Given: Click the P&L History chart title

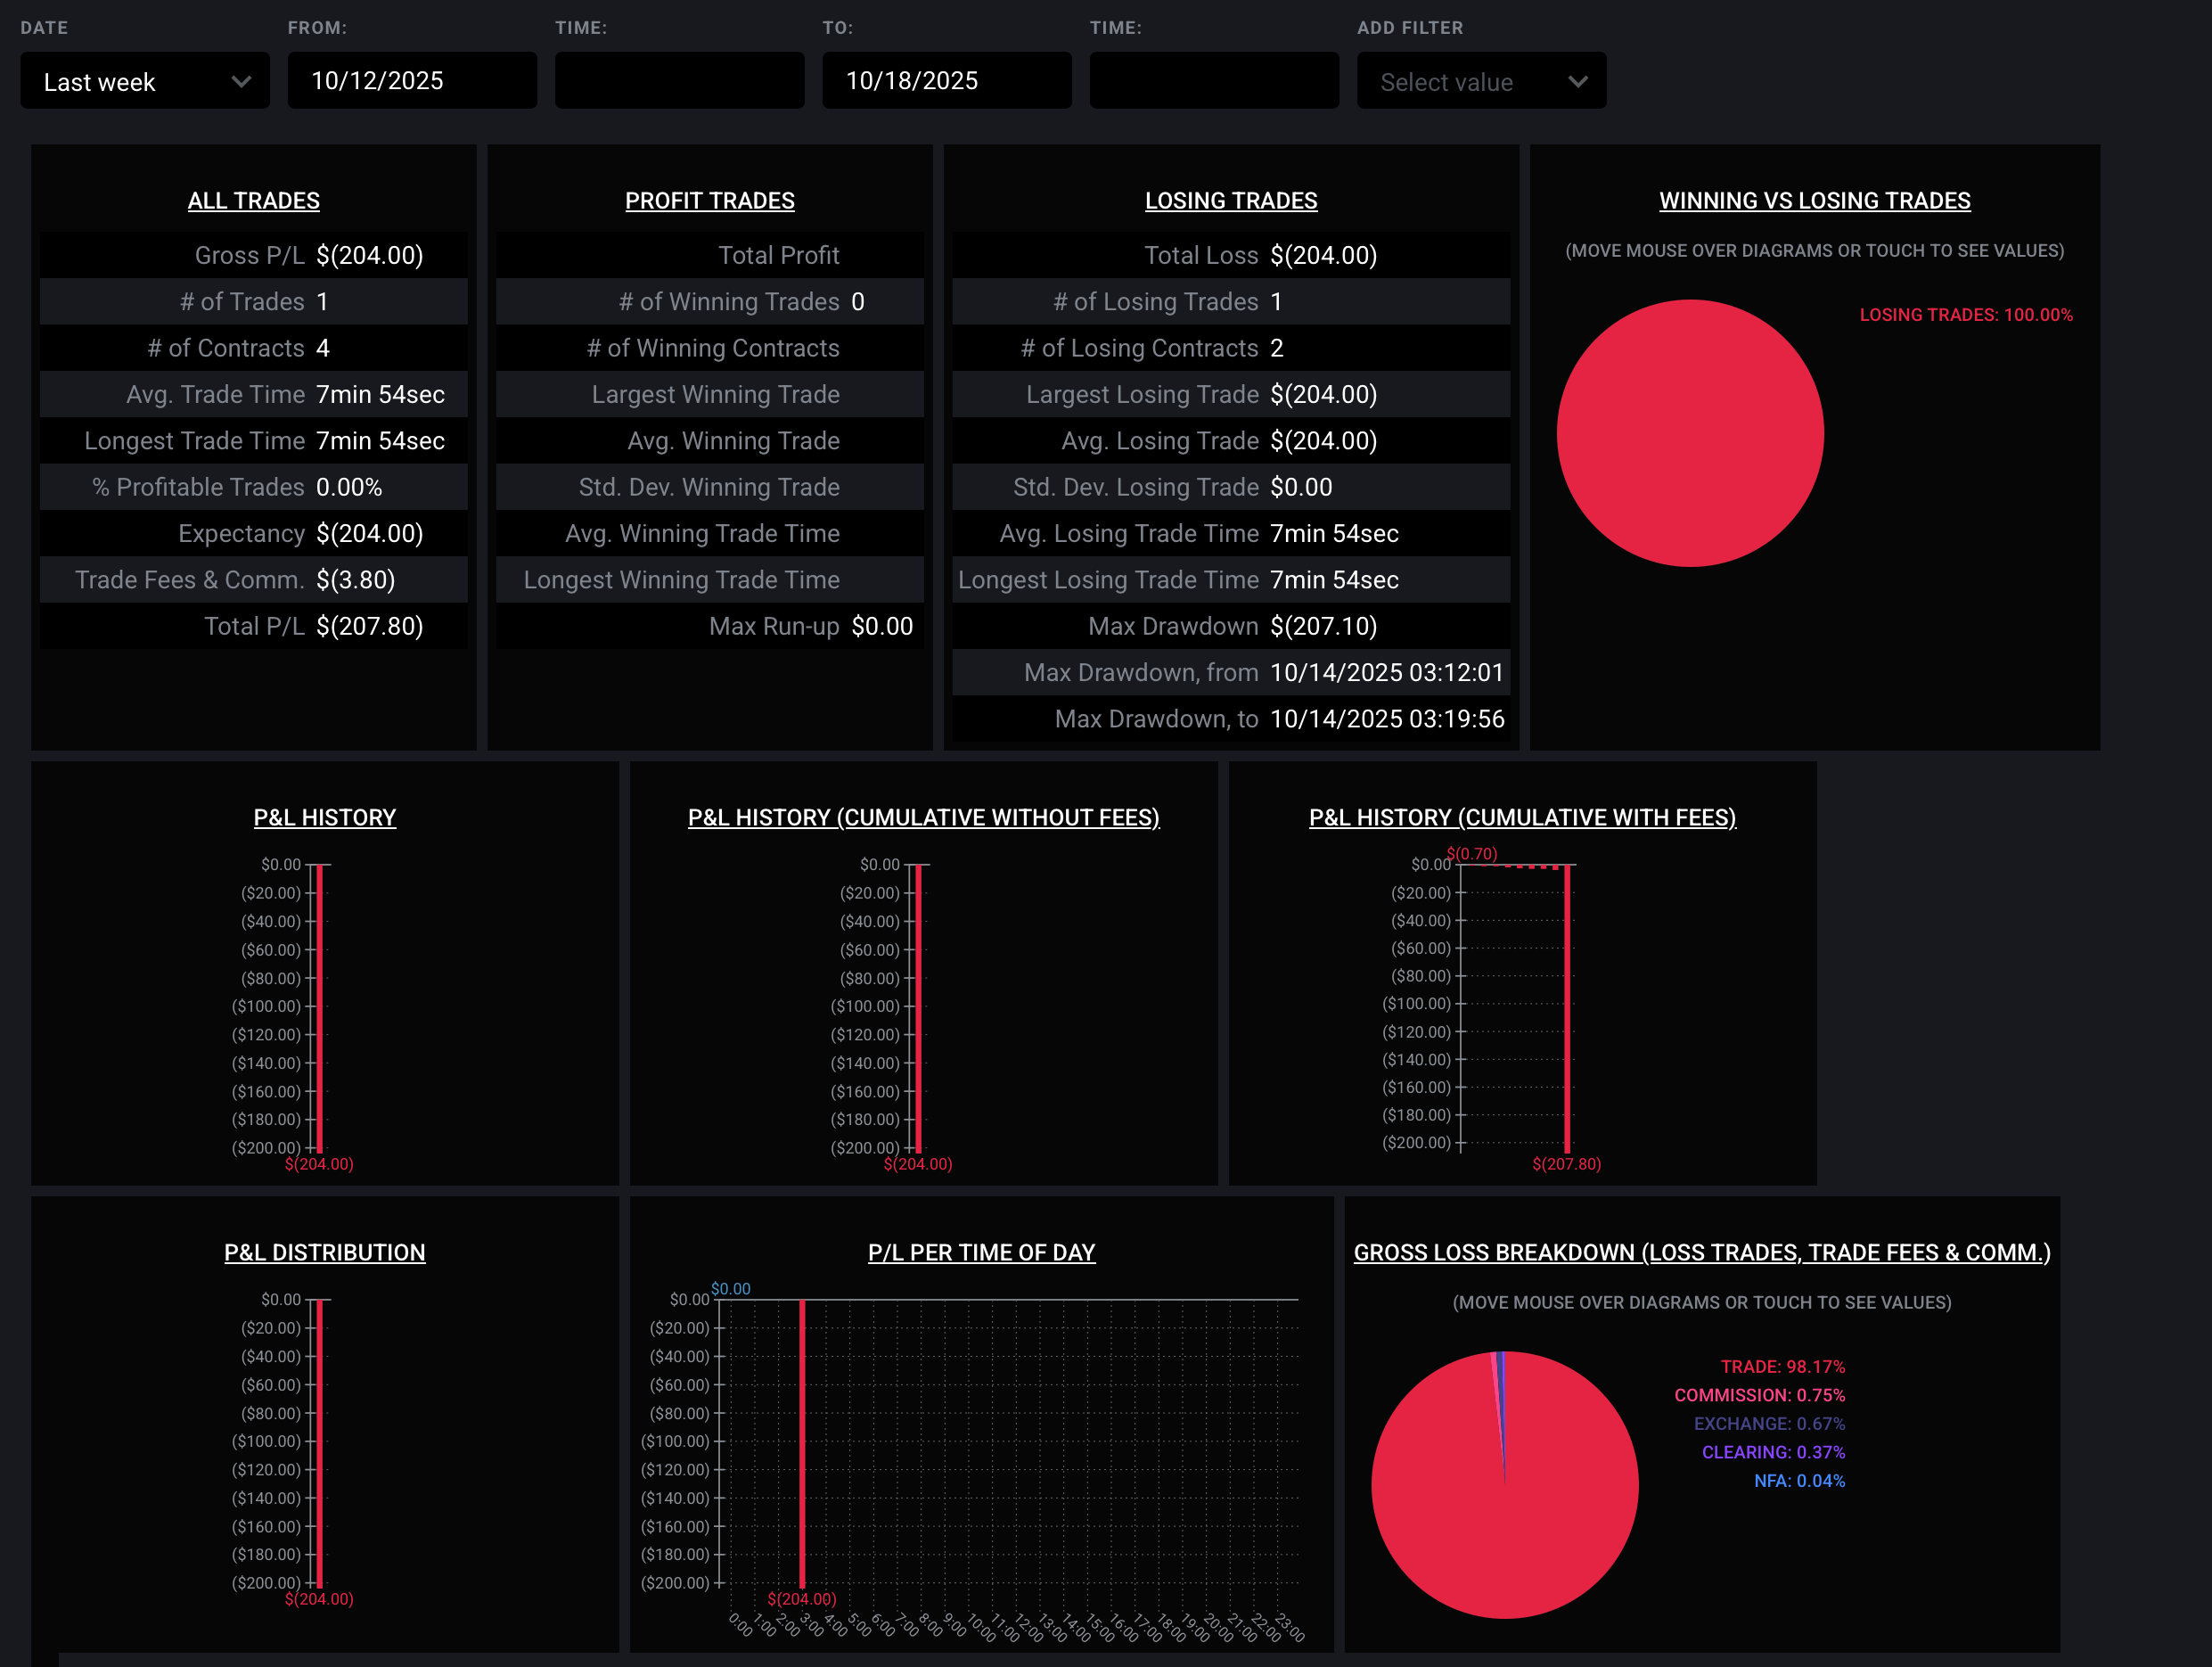Looking at the screenshot, I should pyautogui.click(x=324, y=817).
